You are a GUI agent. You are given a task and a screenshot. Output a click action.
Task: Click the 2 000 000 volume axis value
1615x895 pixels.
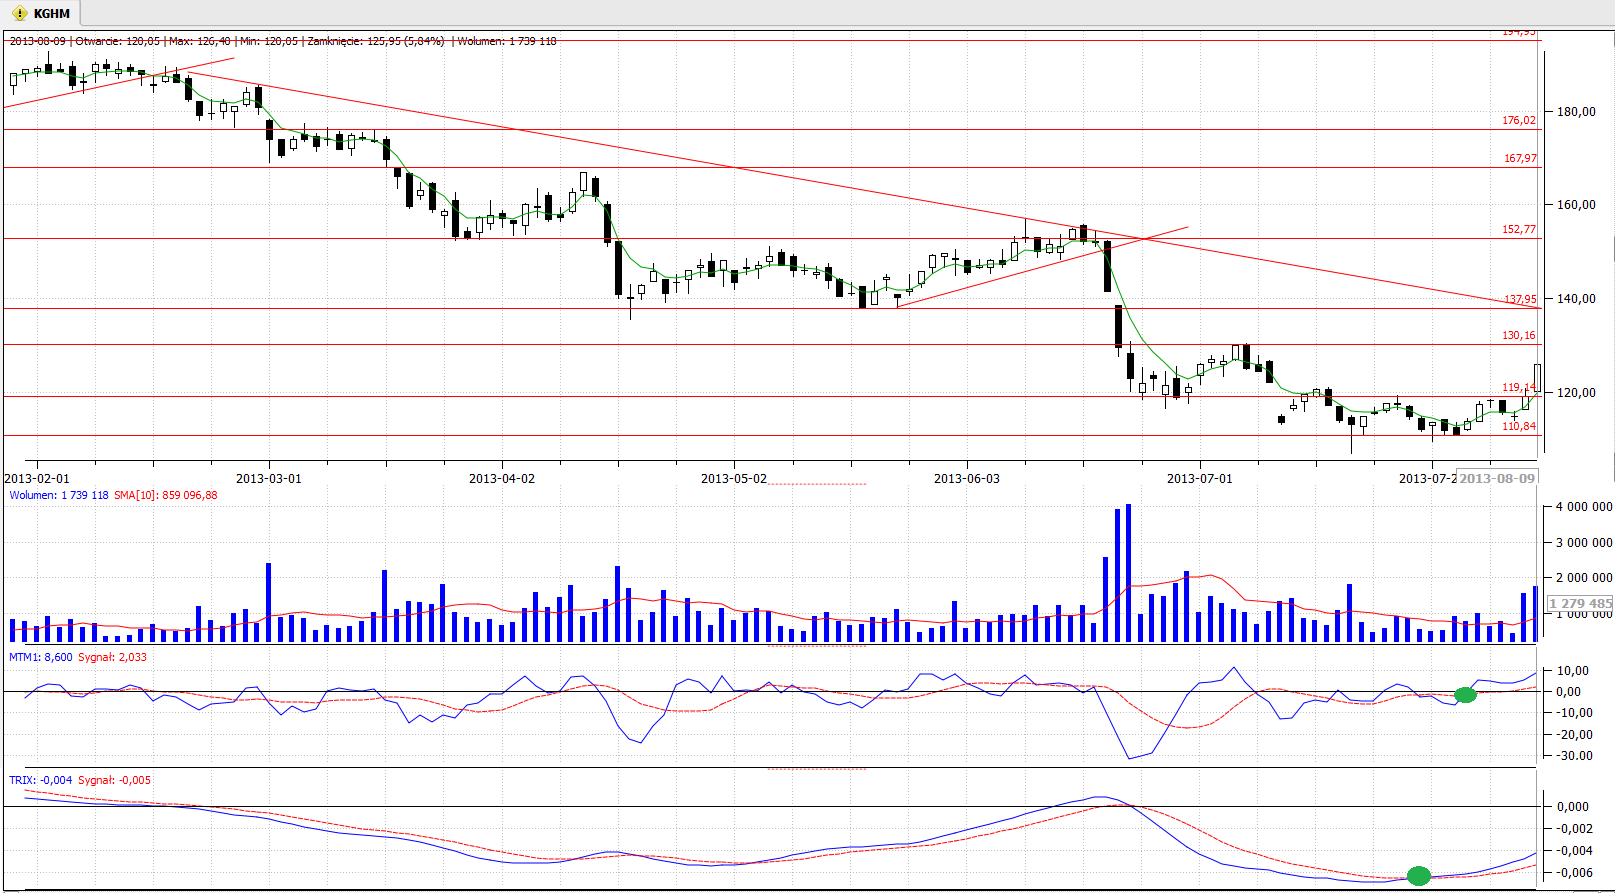point(1584,578)
